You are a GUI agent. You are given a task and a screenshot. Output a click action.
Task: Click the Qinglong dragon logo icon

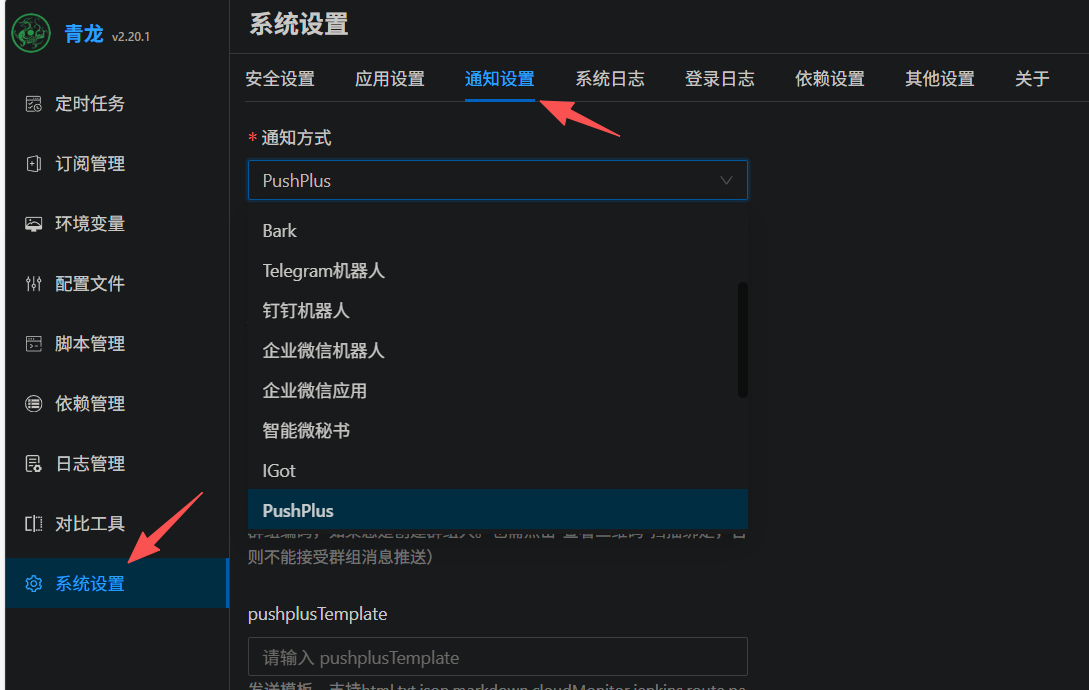(31, 33)
